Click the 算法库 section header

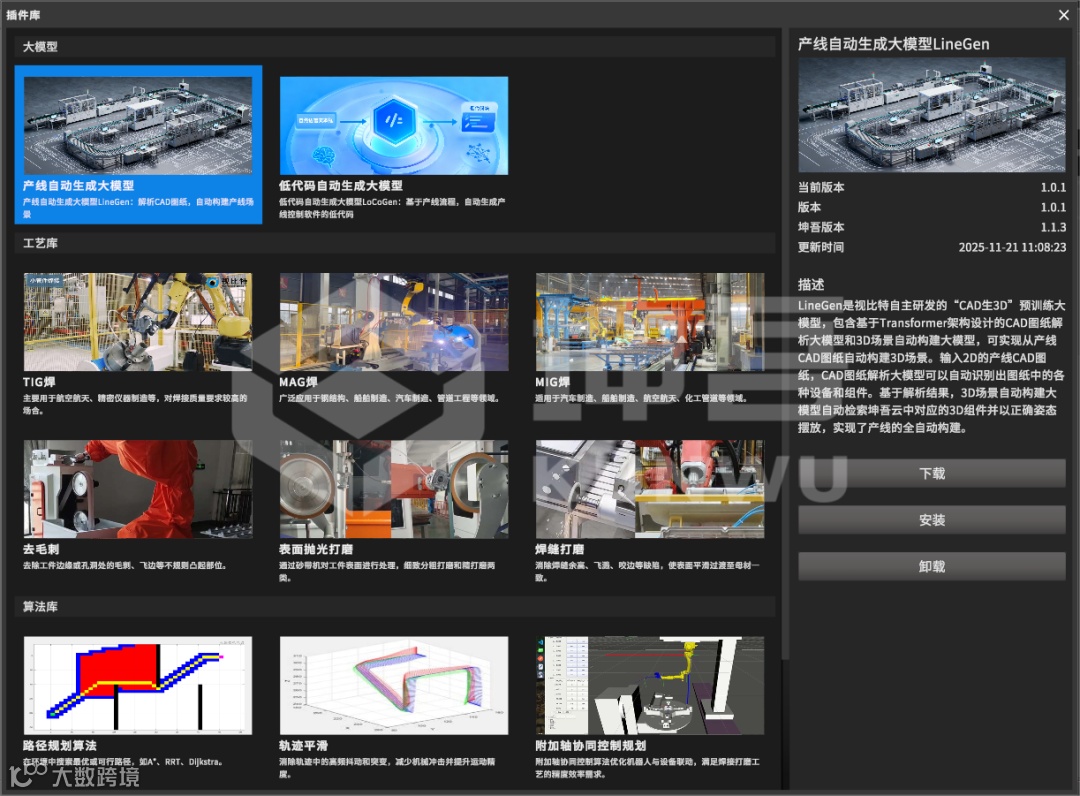click(x=395, y=607)
